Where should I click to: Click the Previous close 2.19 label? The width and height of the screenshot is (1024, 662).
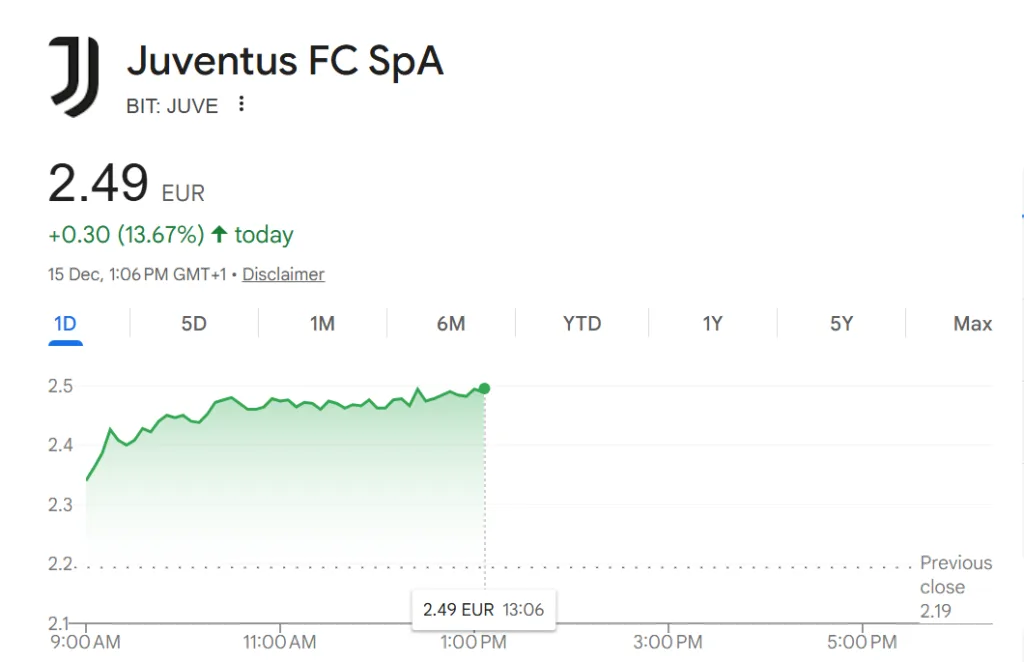[x=955, y=587]
